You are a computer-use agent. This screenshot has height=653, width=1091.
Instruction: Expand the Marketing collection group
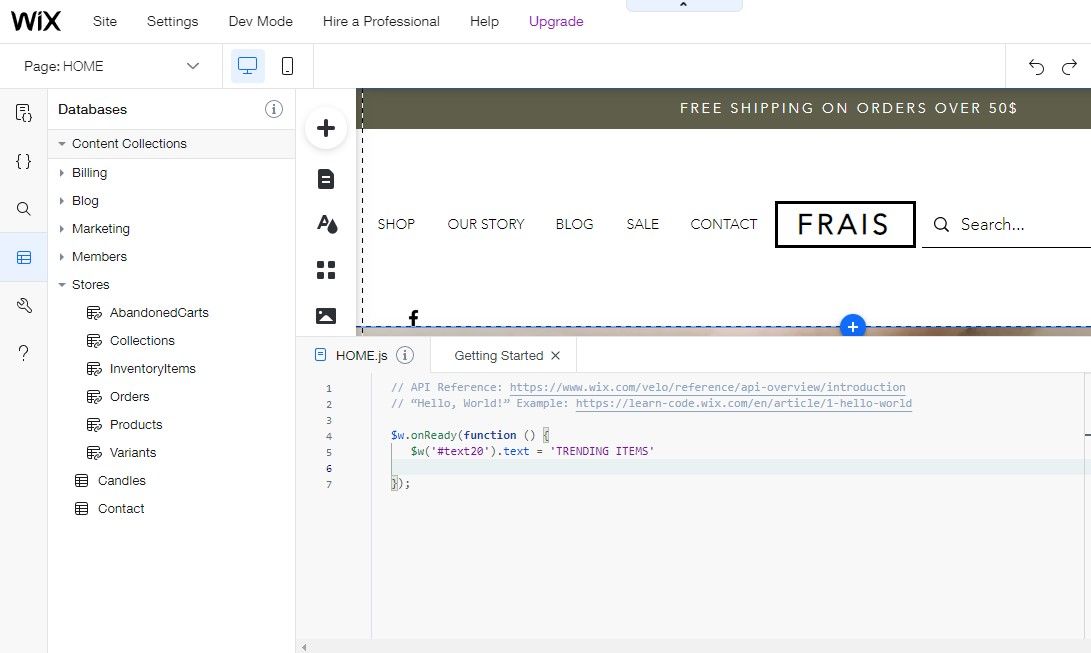tap(62, 229)
